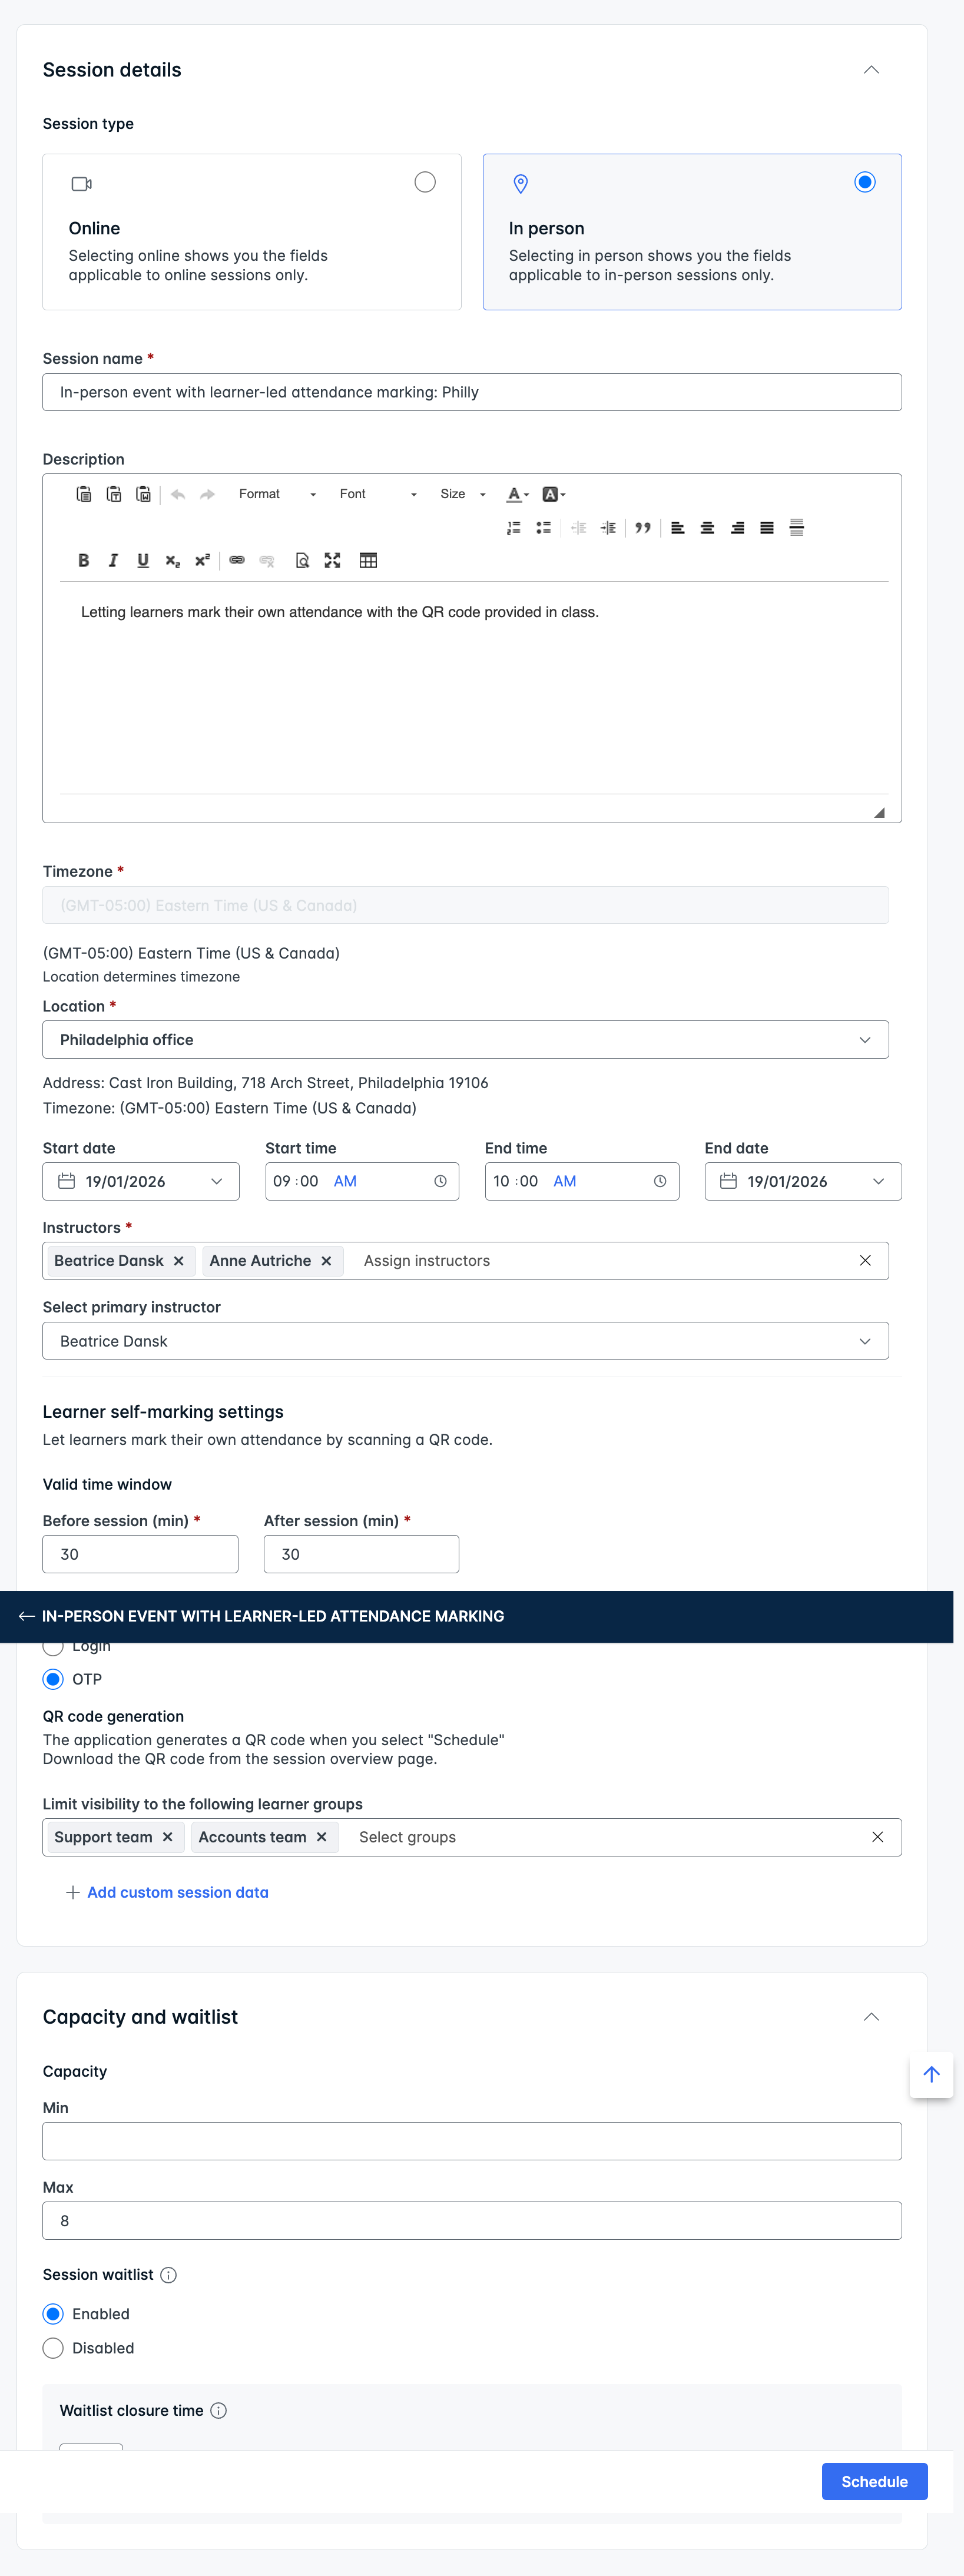Viewport: 964px width, 2576px height.
Task: Collapse the Capacity and waitlist section
Action: (x=871, y=2017)
